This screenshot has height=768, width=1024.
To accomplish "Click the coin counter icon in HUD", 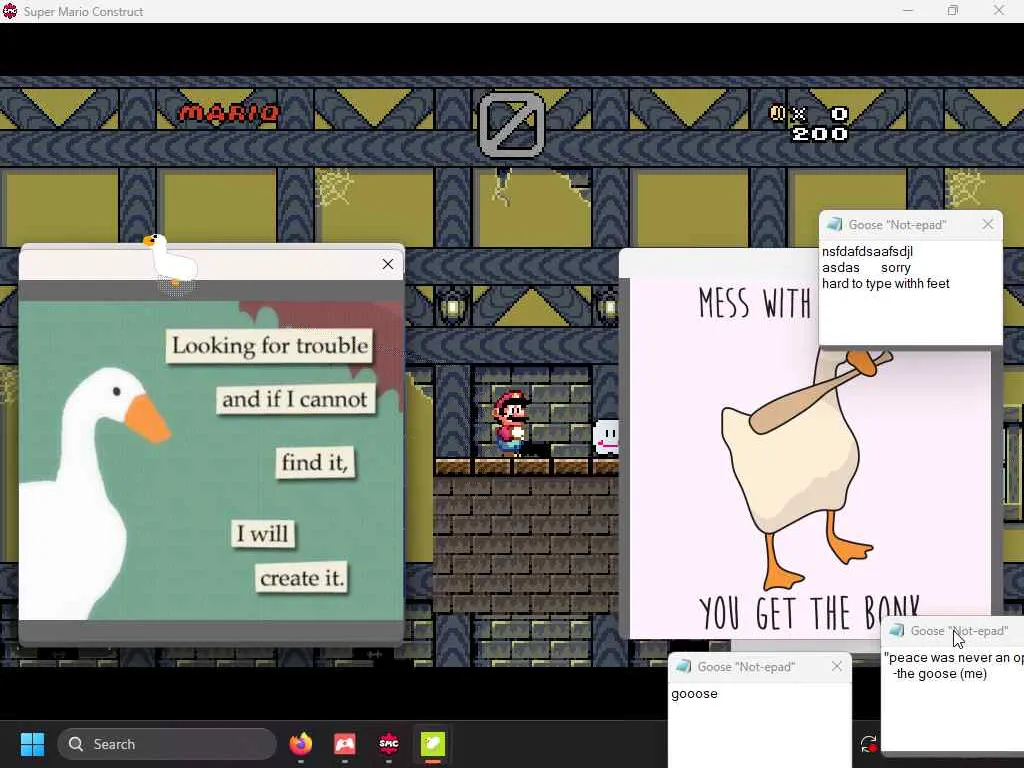I will coord(777,114).
